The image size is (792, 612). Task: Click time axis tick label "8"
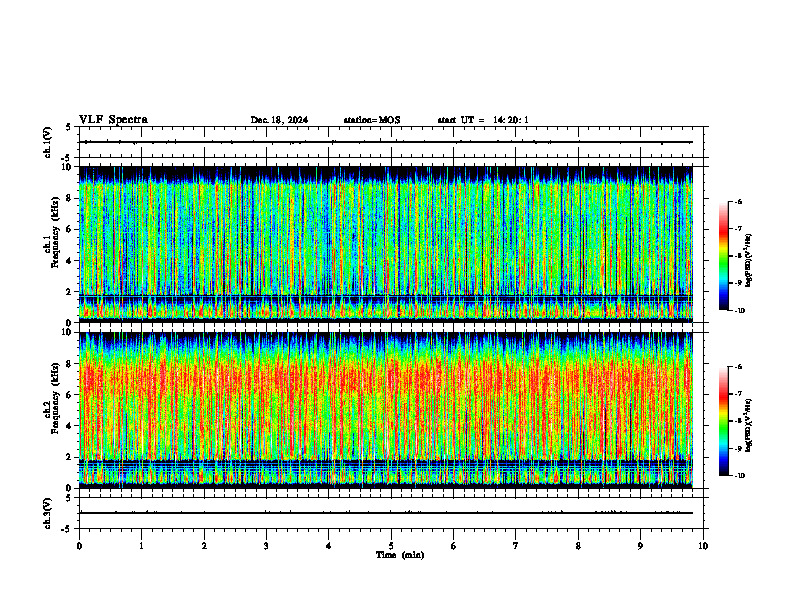click(x=578, y=546)
